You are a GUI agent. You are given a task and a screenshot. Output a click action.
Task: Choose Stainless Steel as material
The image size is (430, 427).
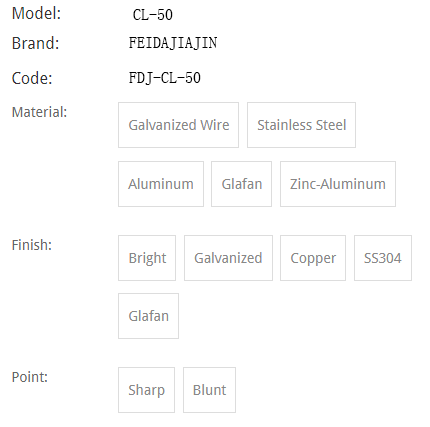301,125
